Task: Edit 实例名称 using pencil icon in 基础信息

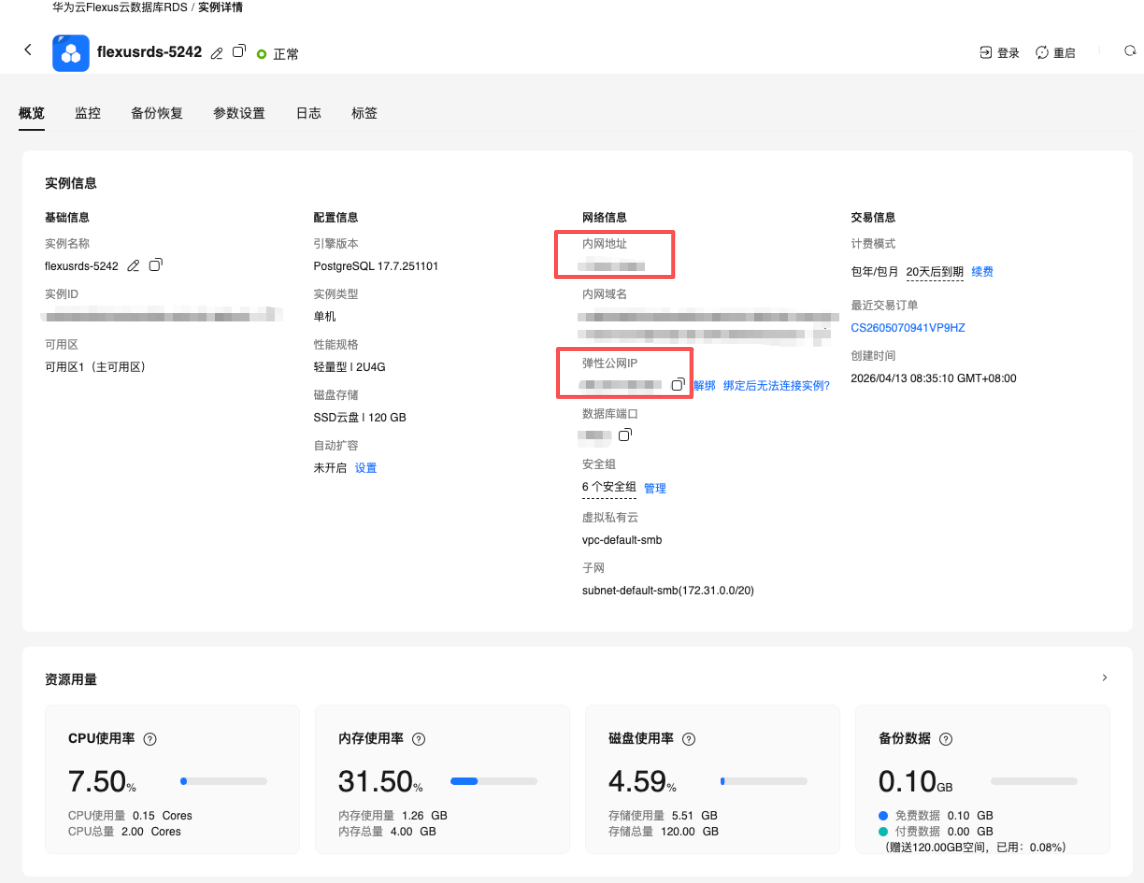Action: [x=133, y=266]
